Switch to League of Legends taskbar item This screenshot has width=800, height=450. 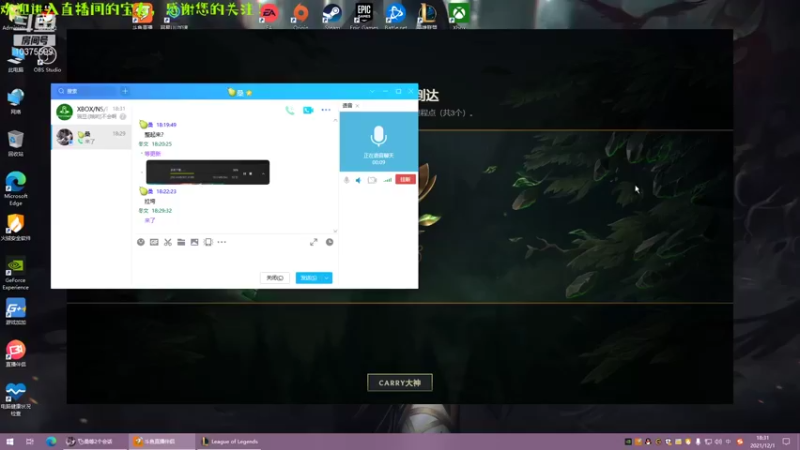point(229,441)
